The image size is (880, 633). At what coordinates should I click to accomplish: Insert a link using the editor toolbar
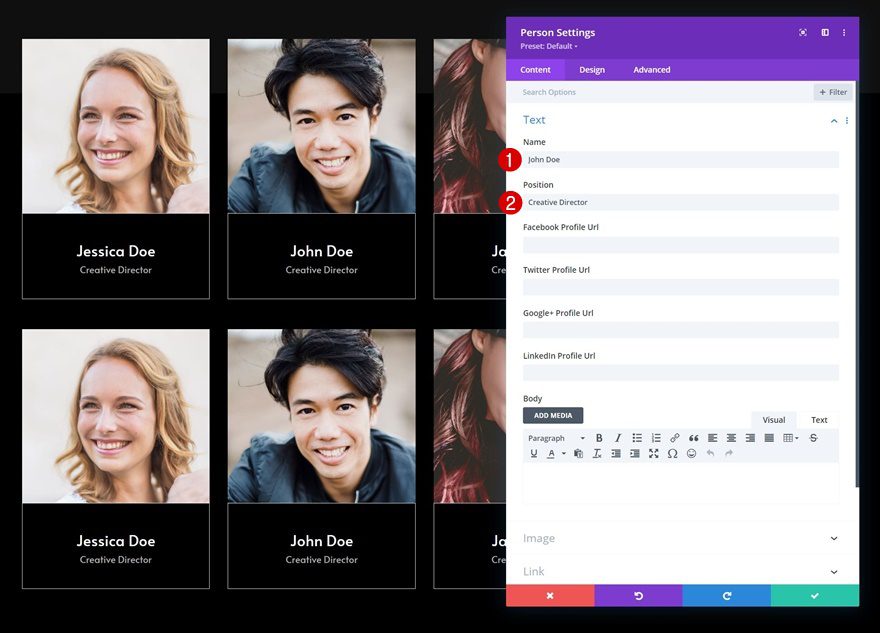click(x=674, y=437)
